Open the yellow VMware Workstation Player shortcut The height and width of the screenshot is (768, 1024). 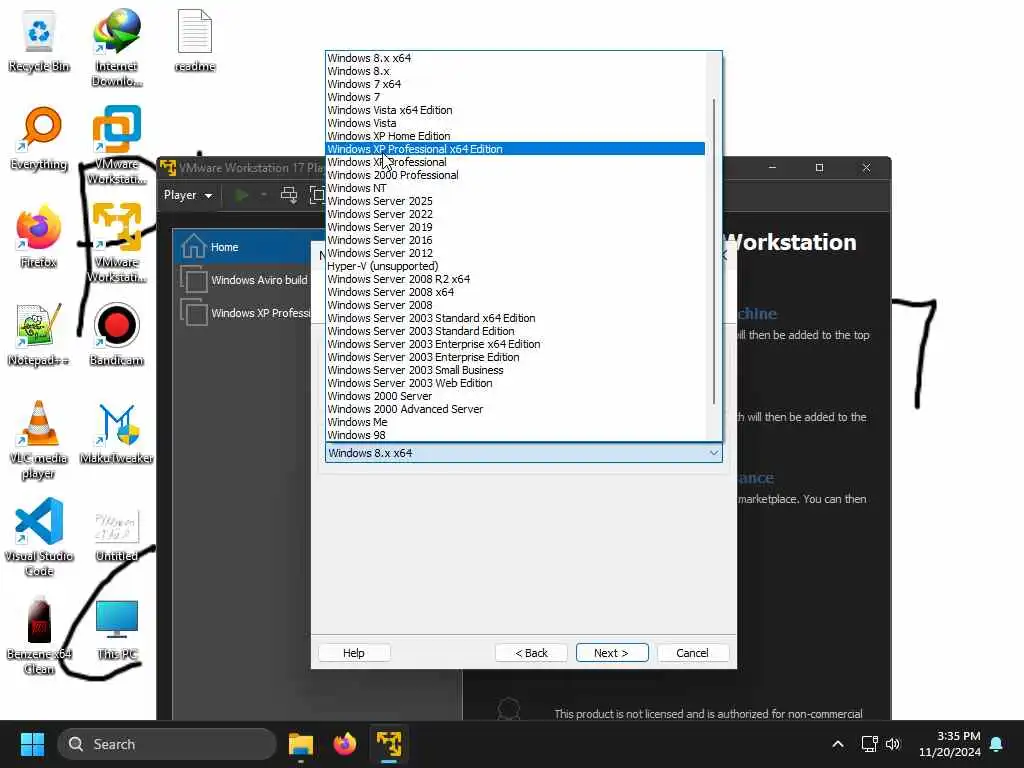117,243
